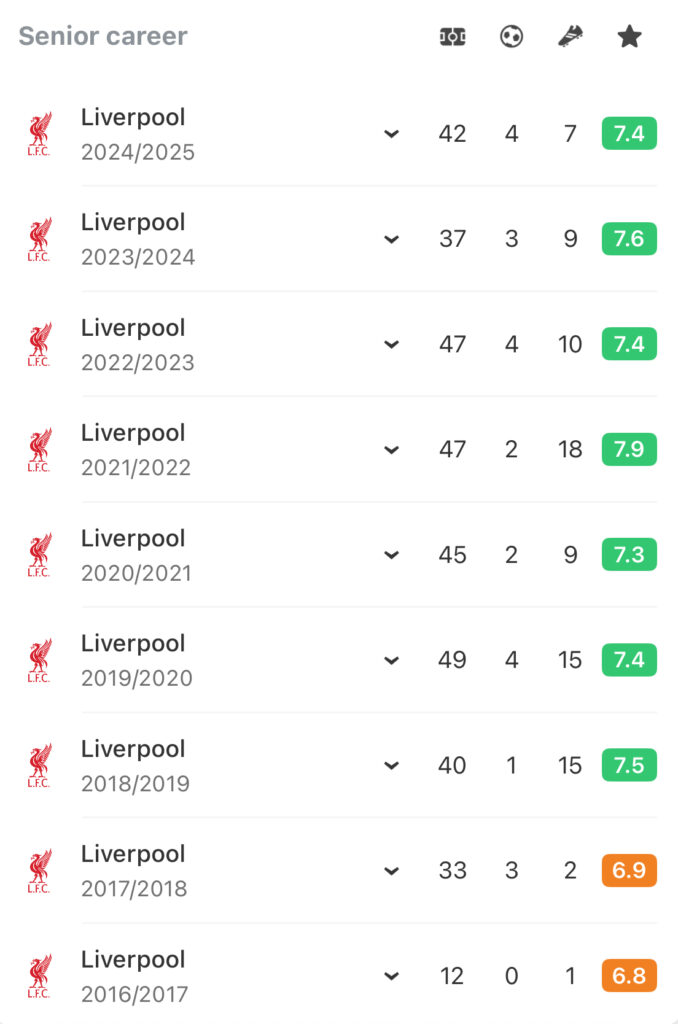The height and width of the screenshot is (1024, 678).
Task: Expand the 2022/2023 season chevron
Action: click(x=391, y=344)
